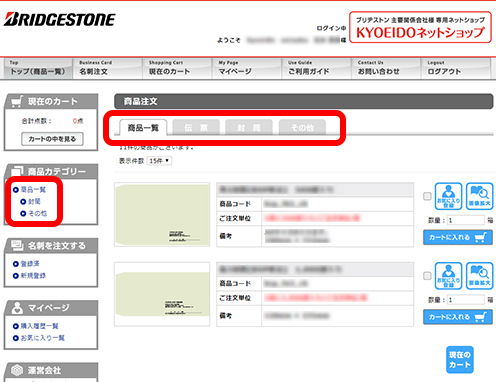The height and width of the screenshot is (382, 496).
Task: Open お気に入り一覧 link
Action: 43,338
